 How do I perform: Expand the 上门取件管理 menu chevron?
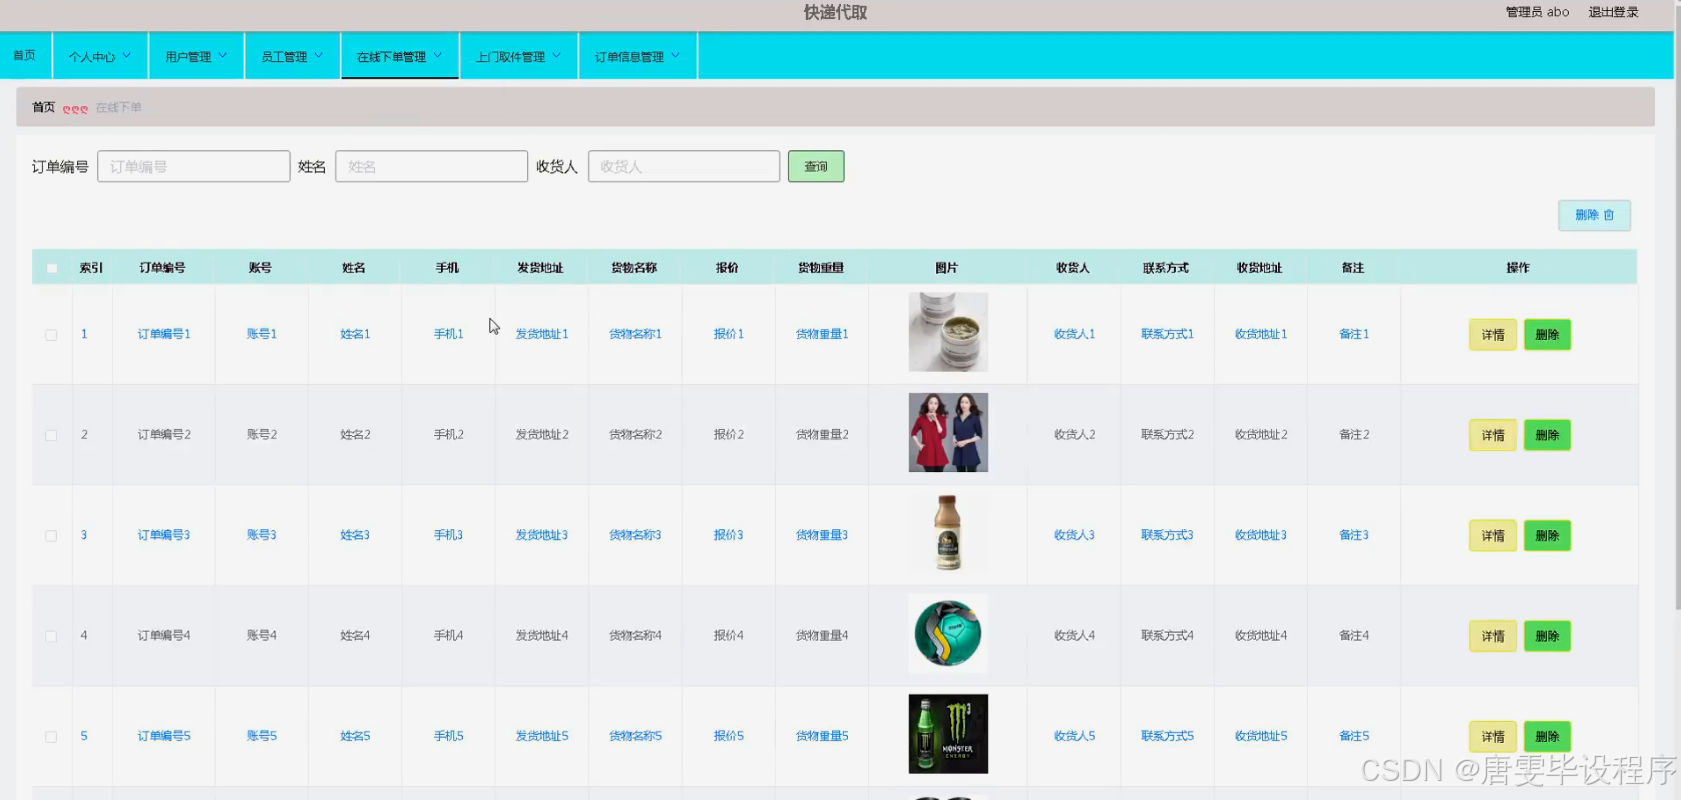[x=556, y=56]
